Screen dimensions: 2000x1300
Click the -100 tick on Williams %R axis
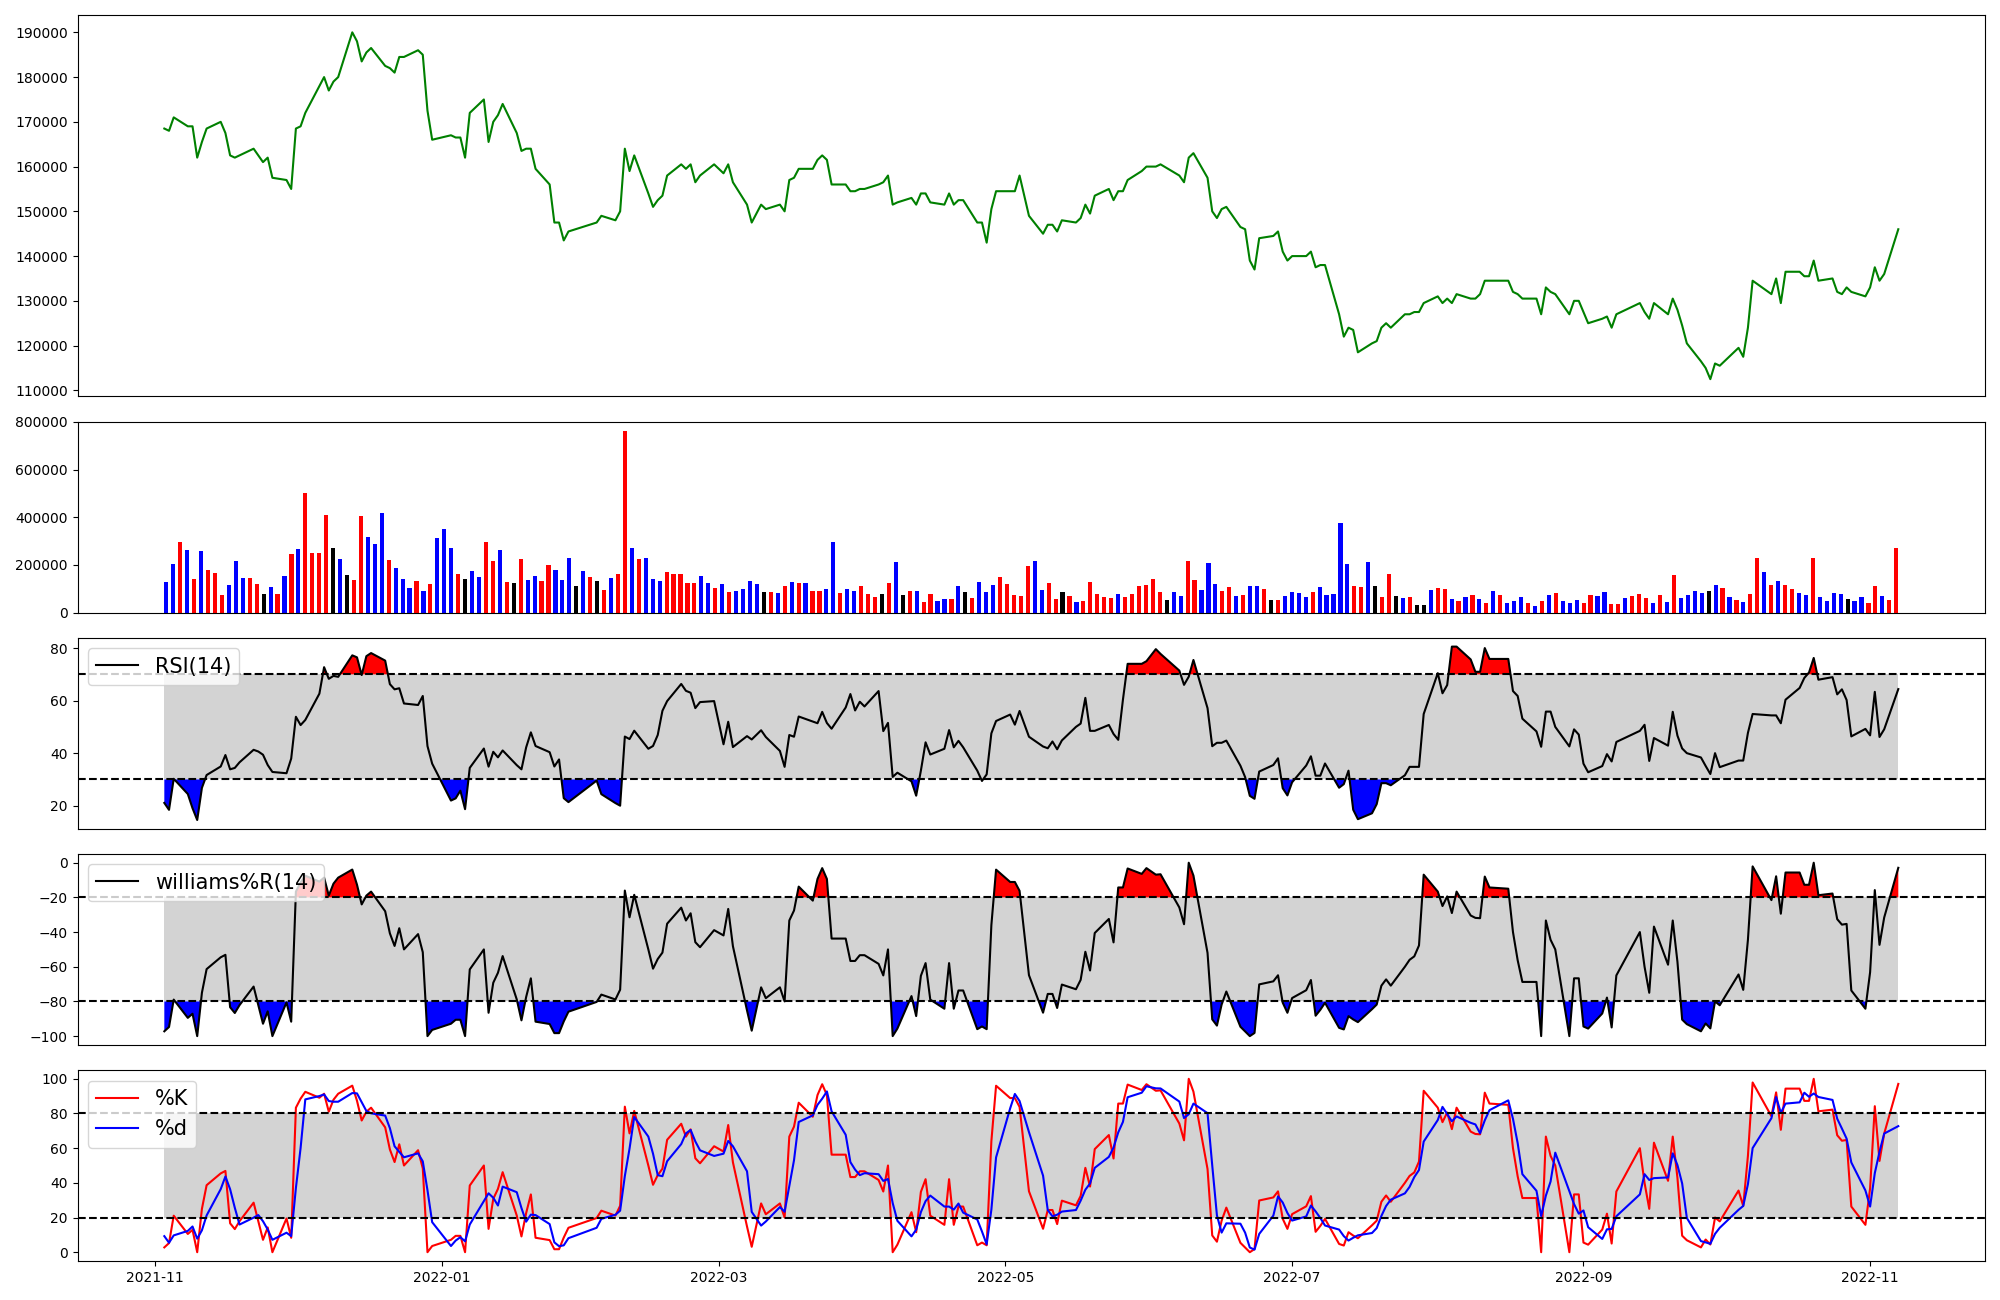(x=50, y=1037)
